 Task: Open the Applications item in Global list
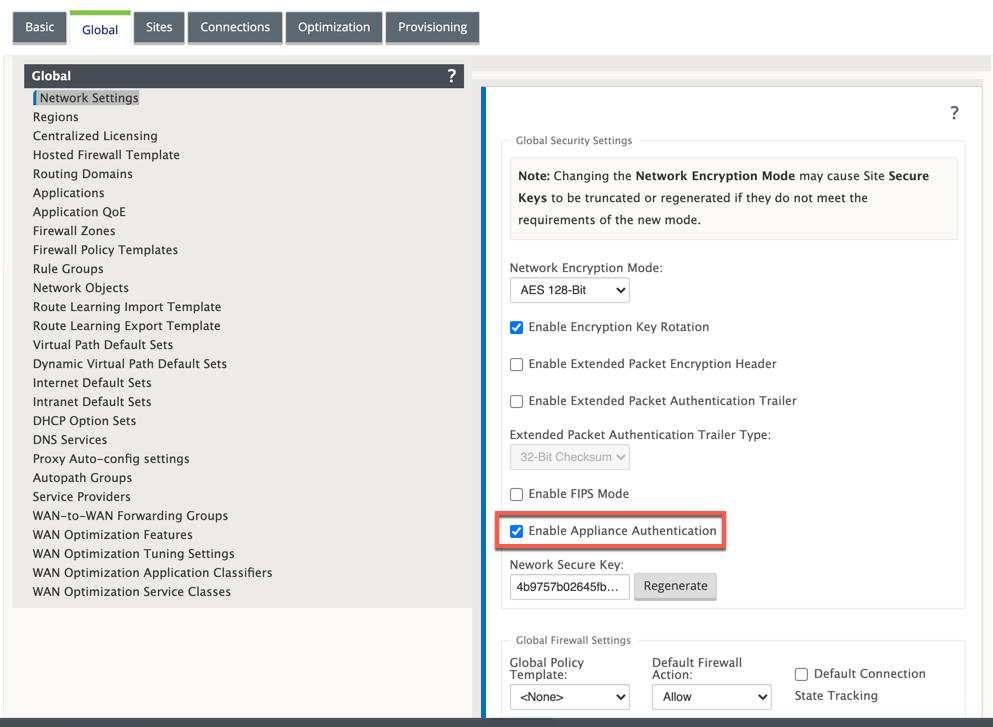(68, 193)
